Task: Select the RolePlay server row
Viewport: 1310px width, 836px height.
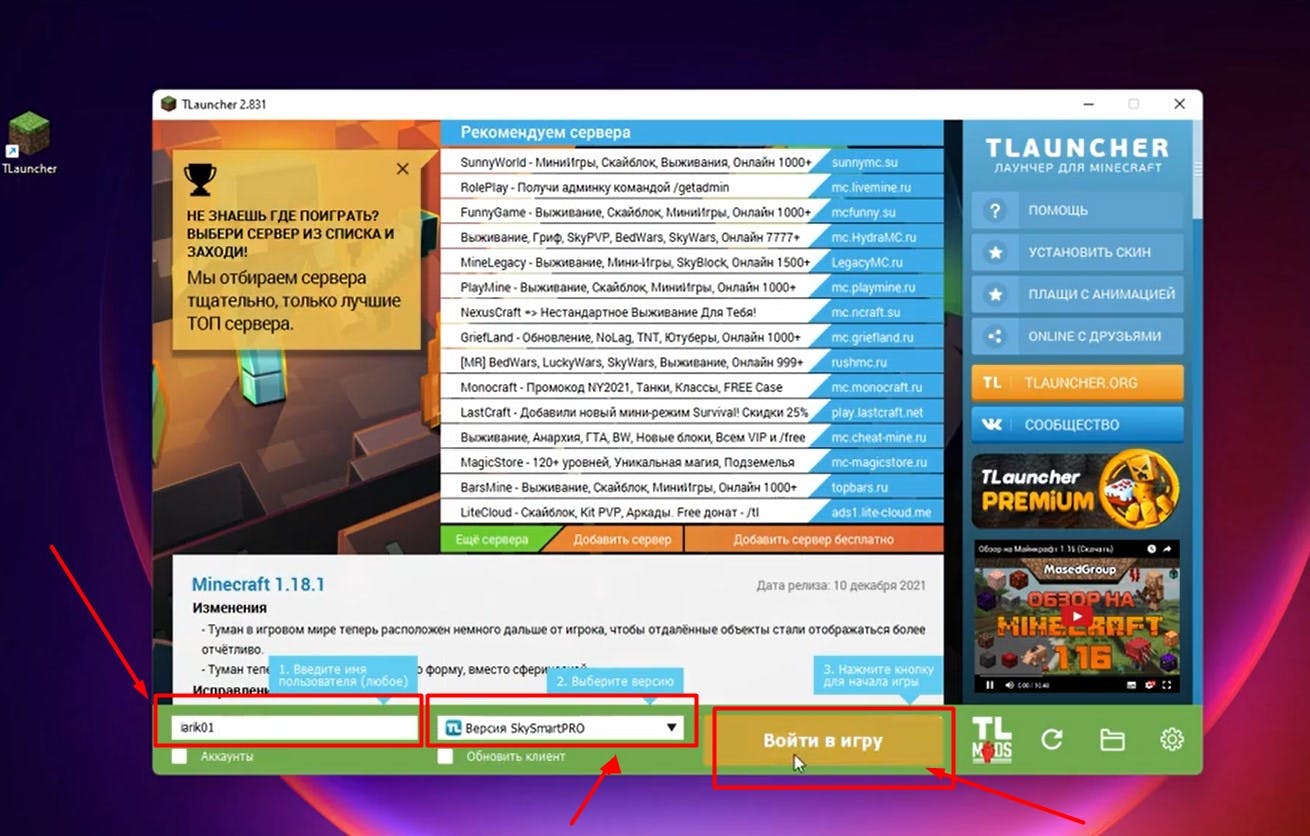Action: pyautogui.click(x=691, y=187)
